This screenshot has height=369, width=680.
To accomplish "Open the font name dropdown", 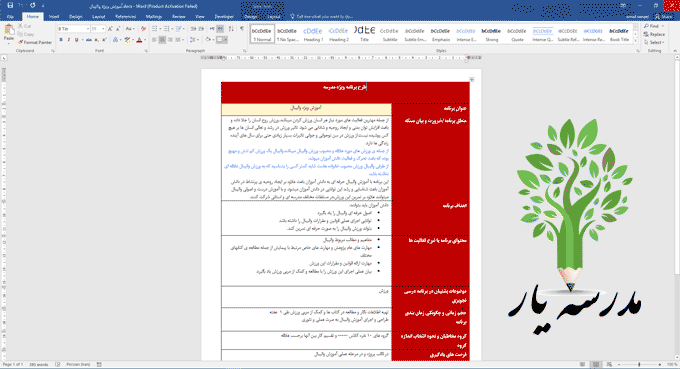I will pyautogui.click(x=88, y=29).
